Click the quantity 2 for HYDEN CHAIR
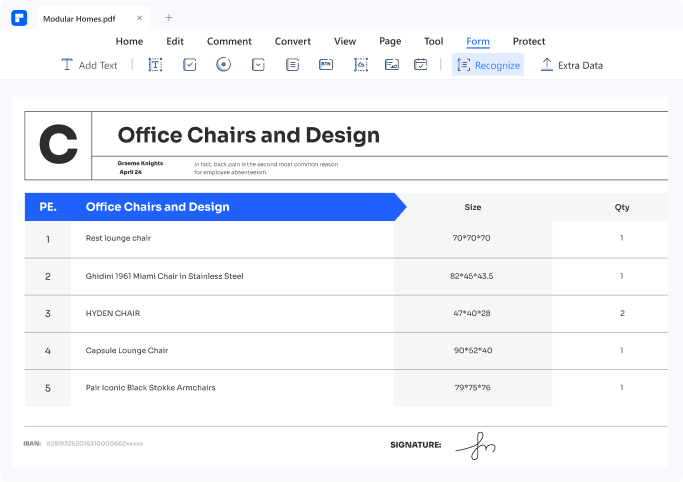Screen dimensions: 683x482 coord(622,313)
